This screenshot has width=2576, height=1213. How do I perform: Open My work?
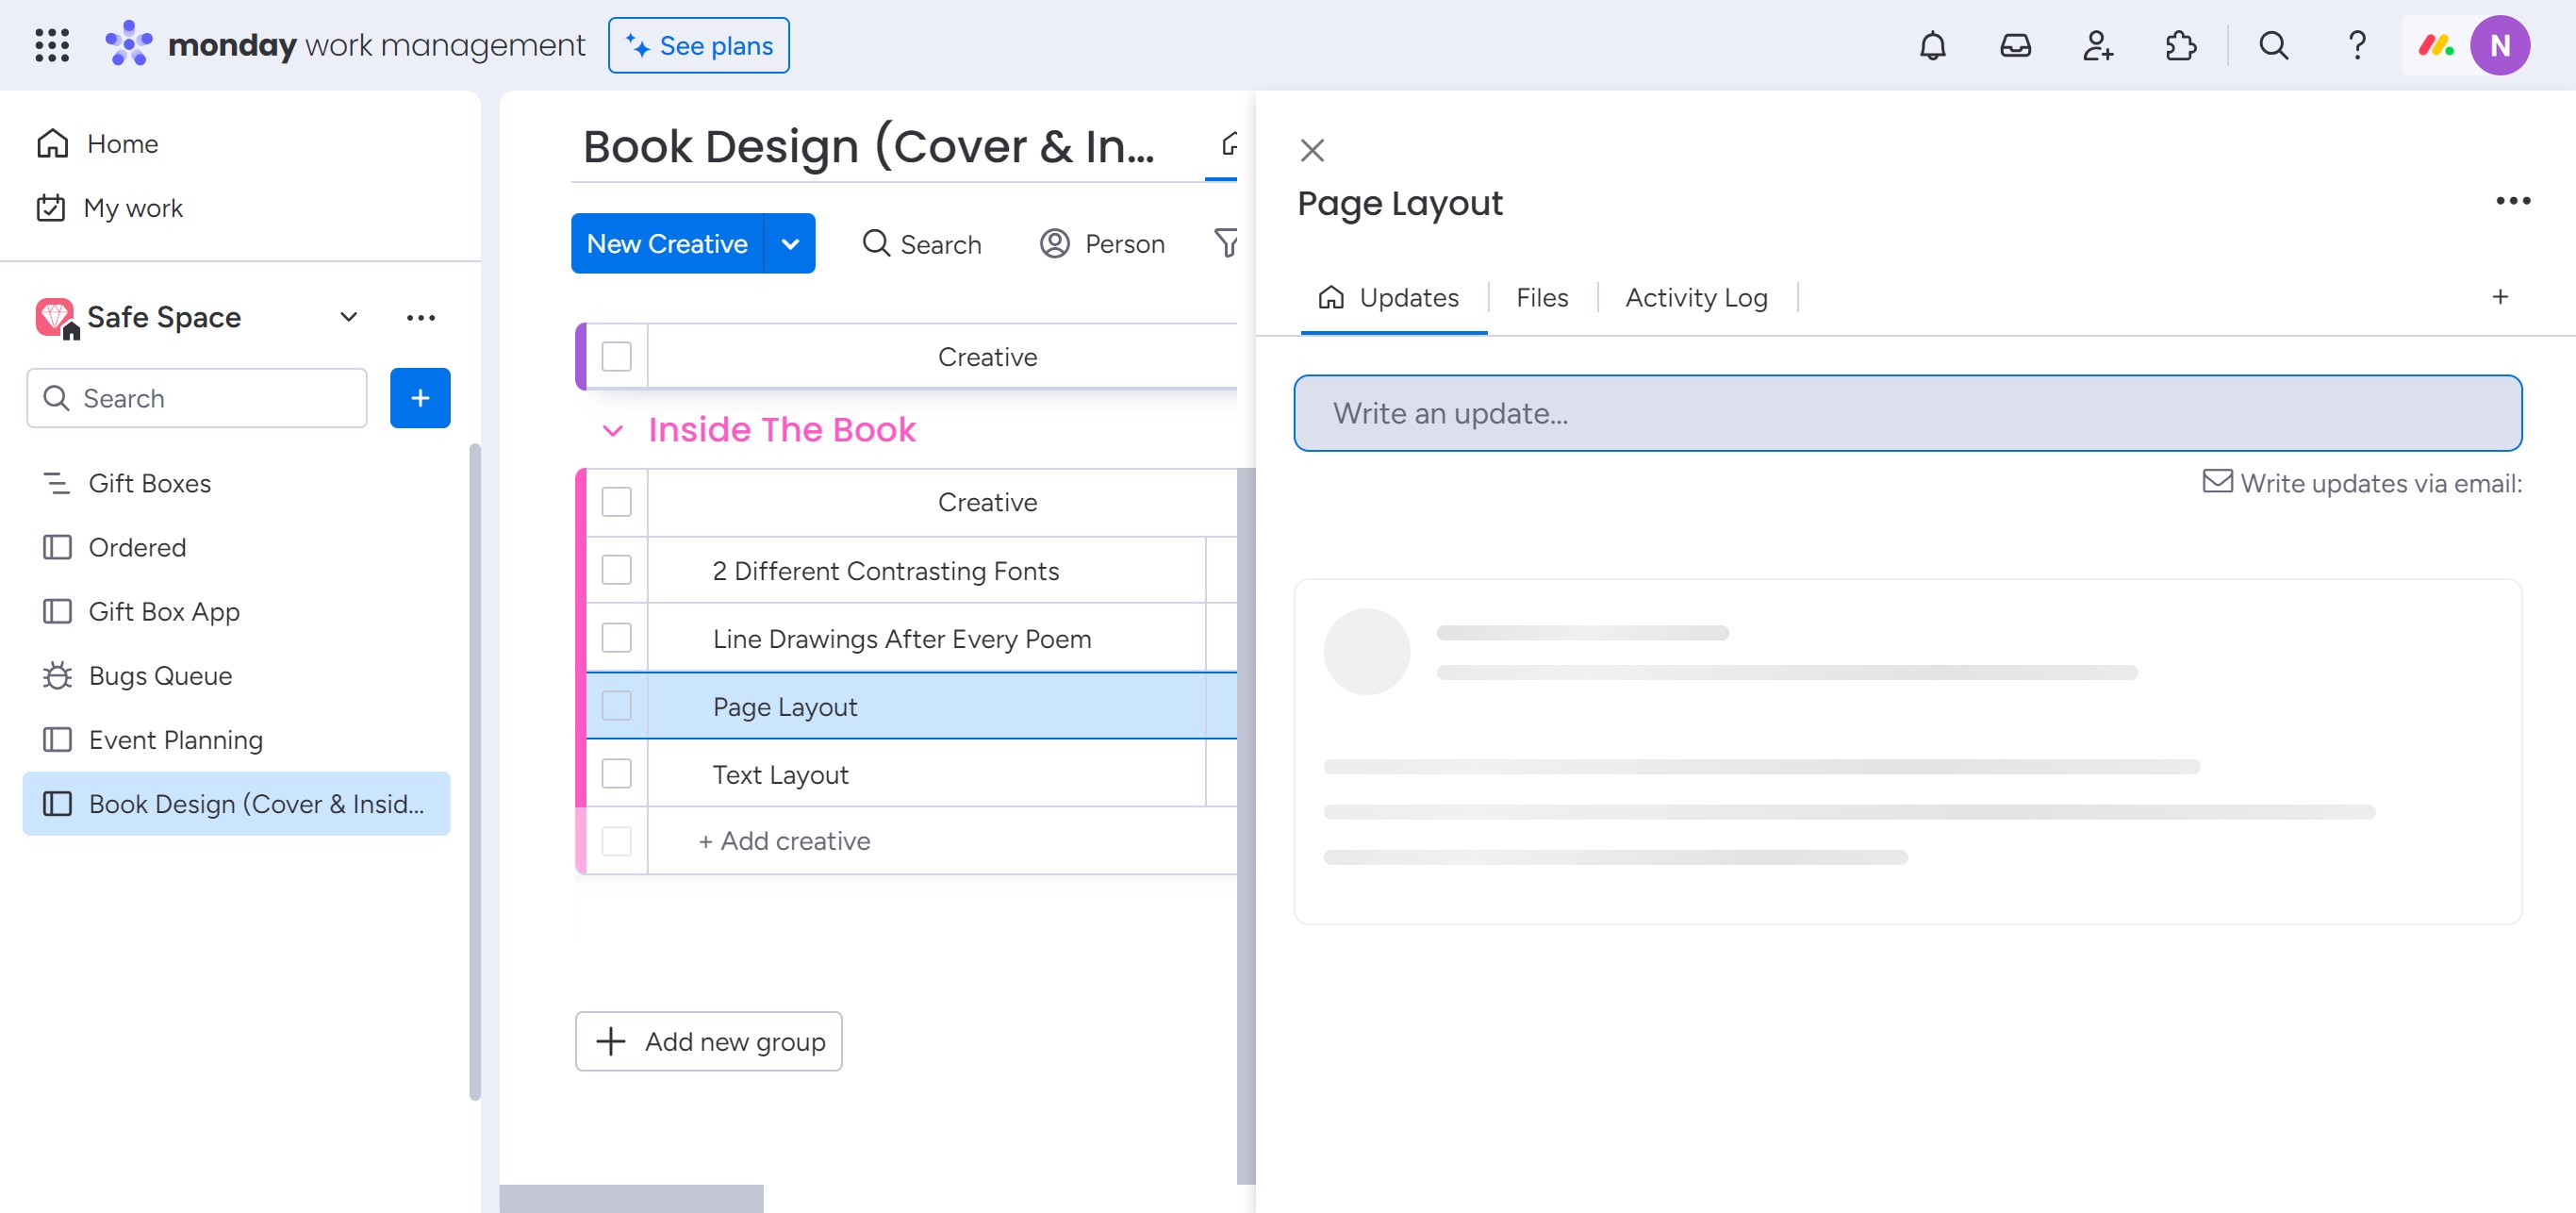coord(109,208)
